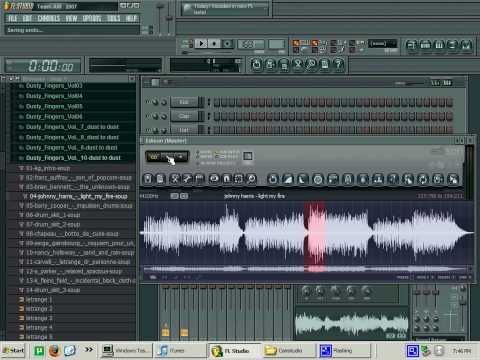Open the EDIT menu
This screenshot has width=480, height=360.
pos(27,18)
